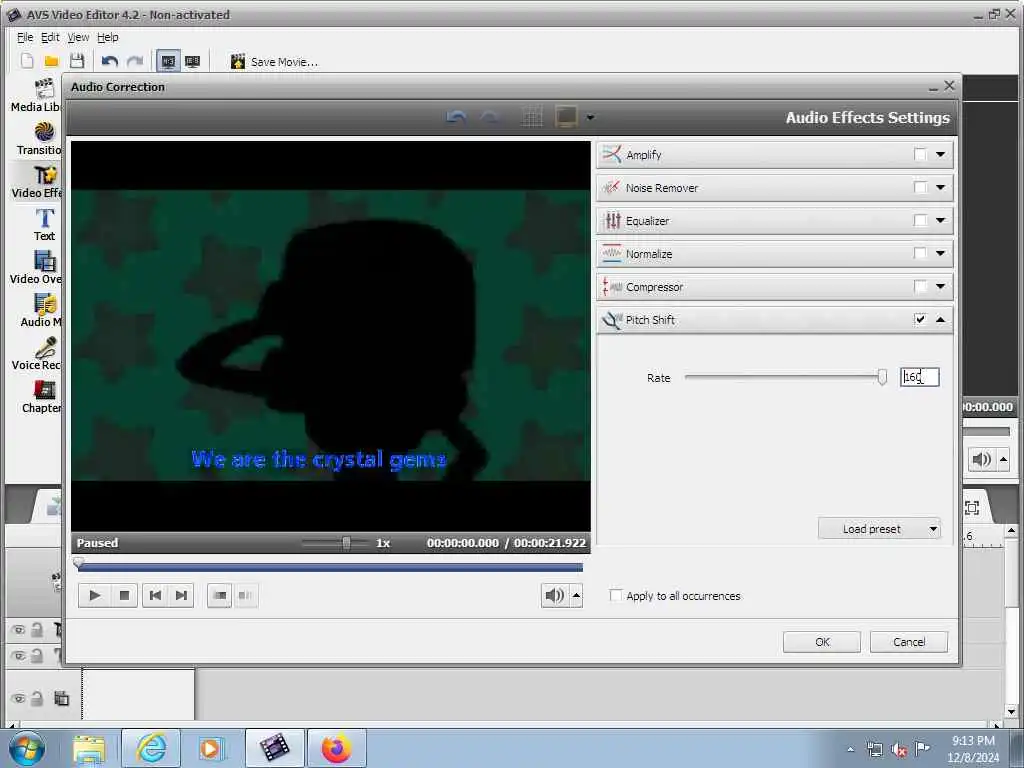Click the Cancel button
The width and height of the screenshot is (1024, 768).
pos(908,641)
